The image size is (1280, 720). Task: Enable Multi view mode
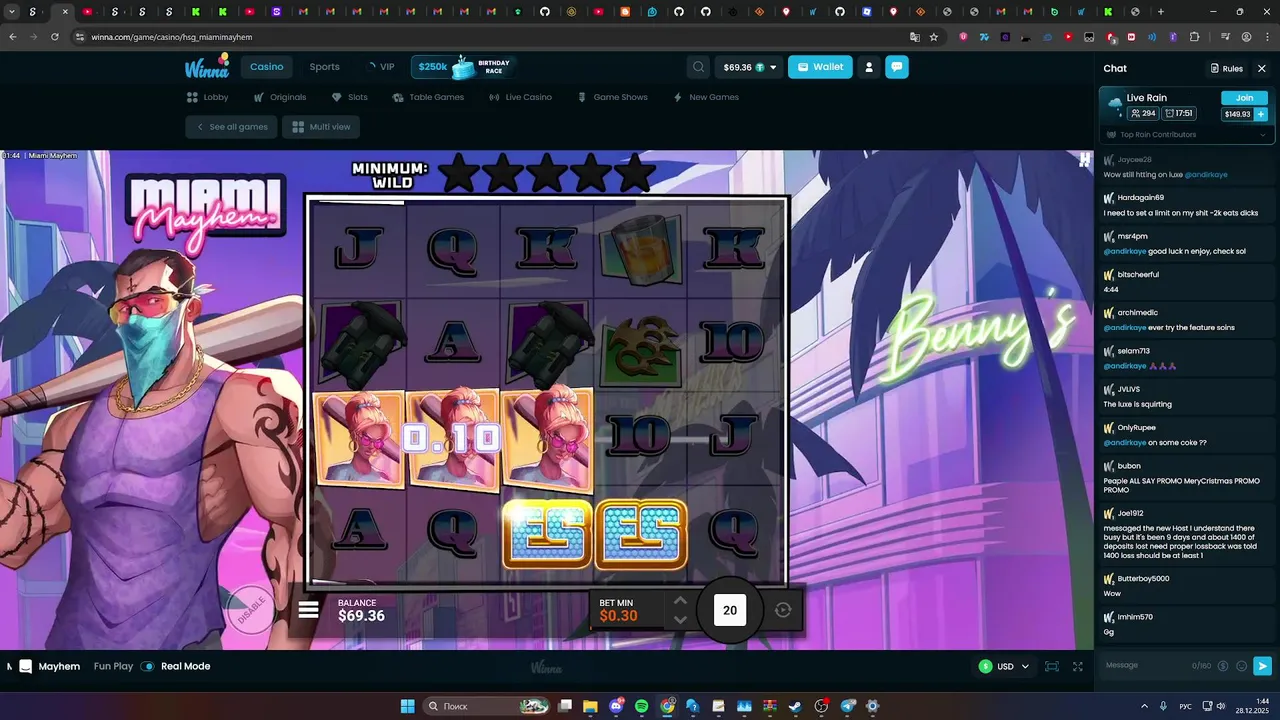321,127
